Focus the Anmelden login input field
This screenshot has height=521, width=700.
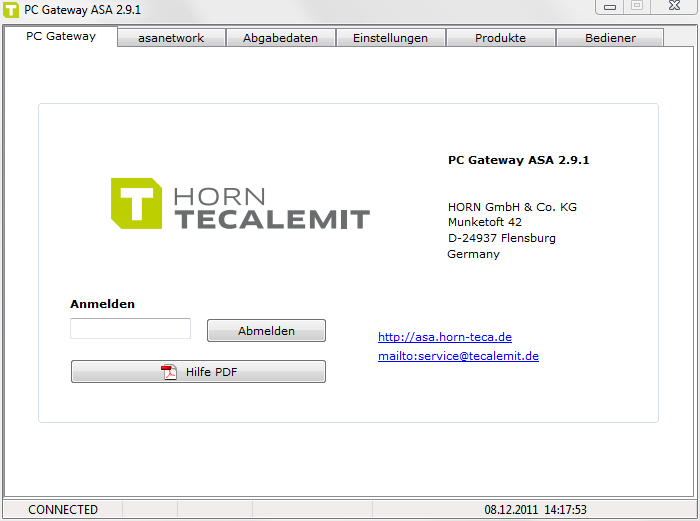[130, 328]
